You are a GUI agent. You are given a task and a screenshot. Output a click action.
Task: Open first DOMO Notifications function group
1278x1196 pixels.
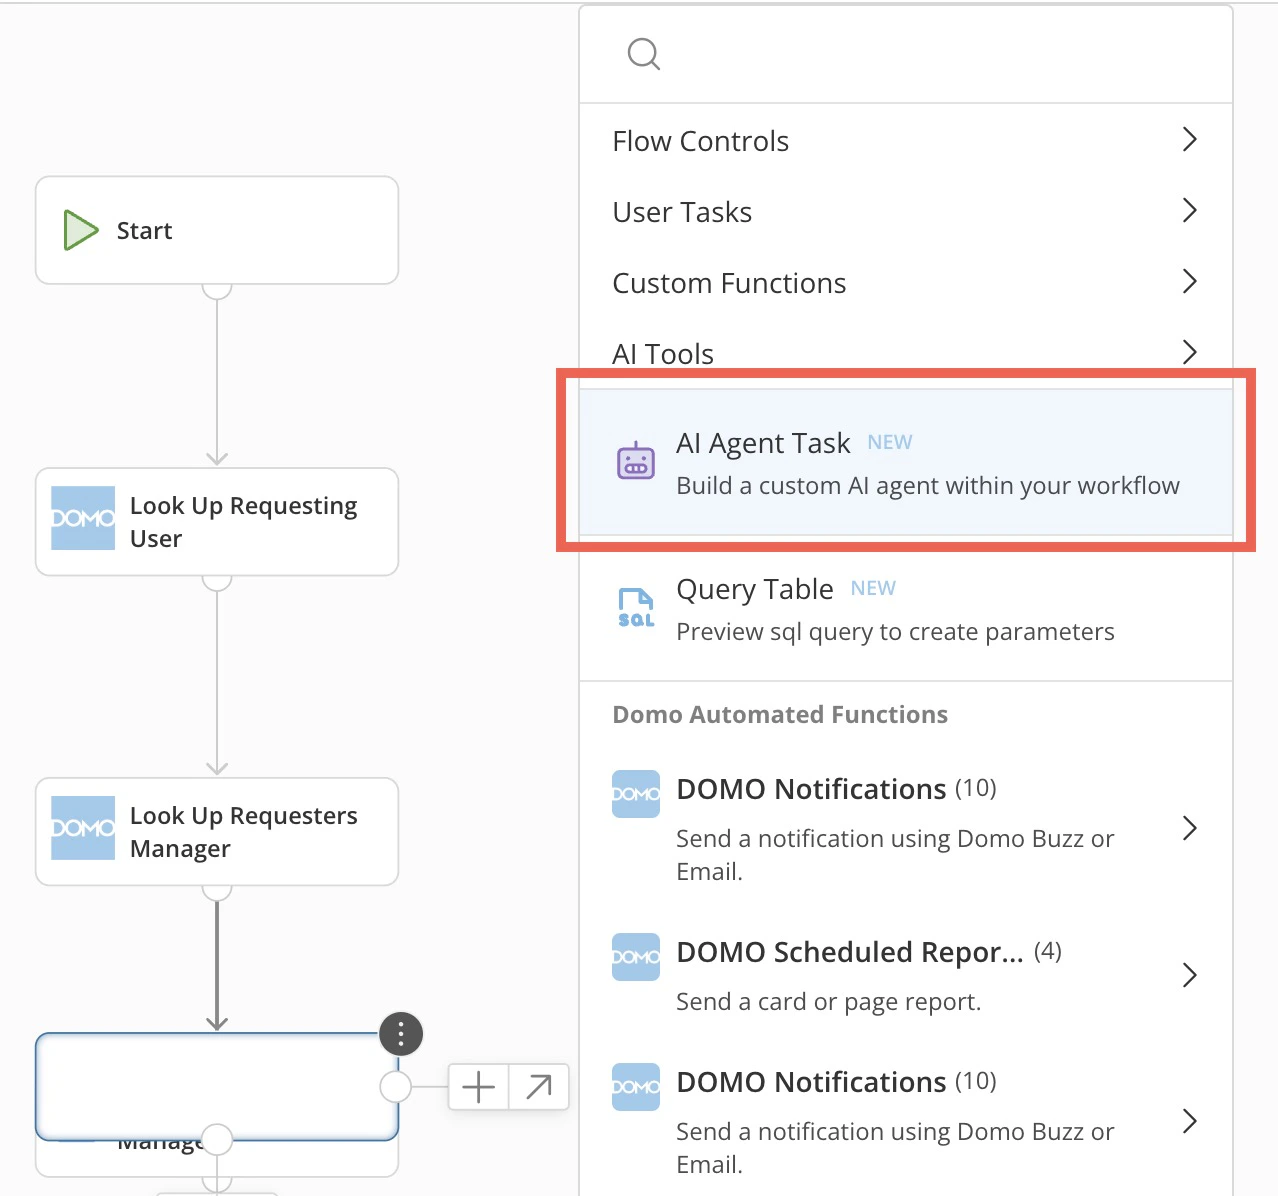point(906,828)
